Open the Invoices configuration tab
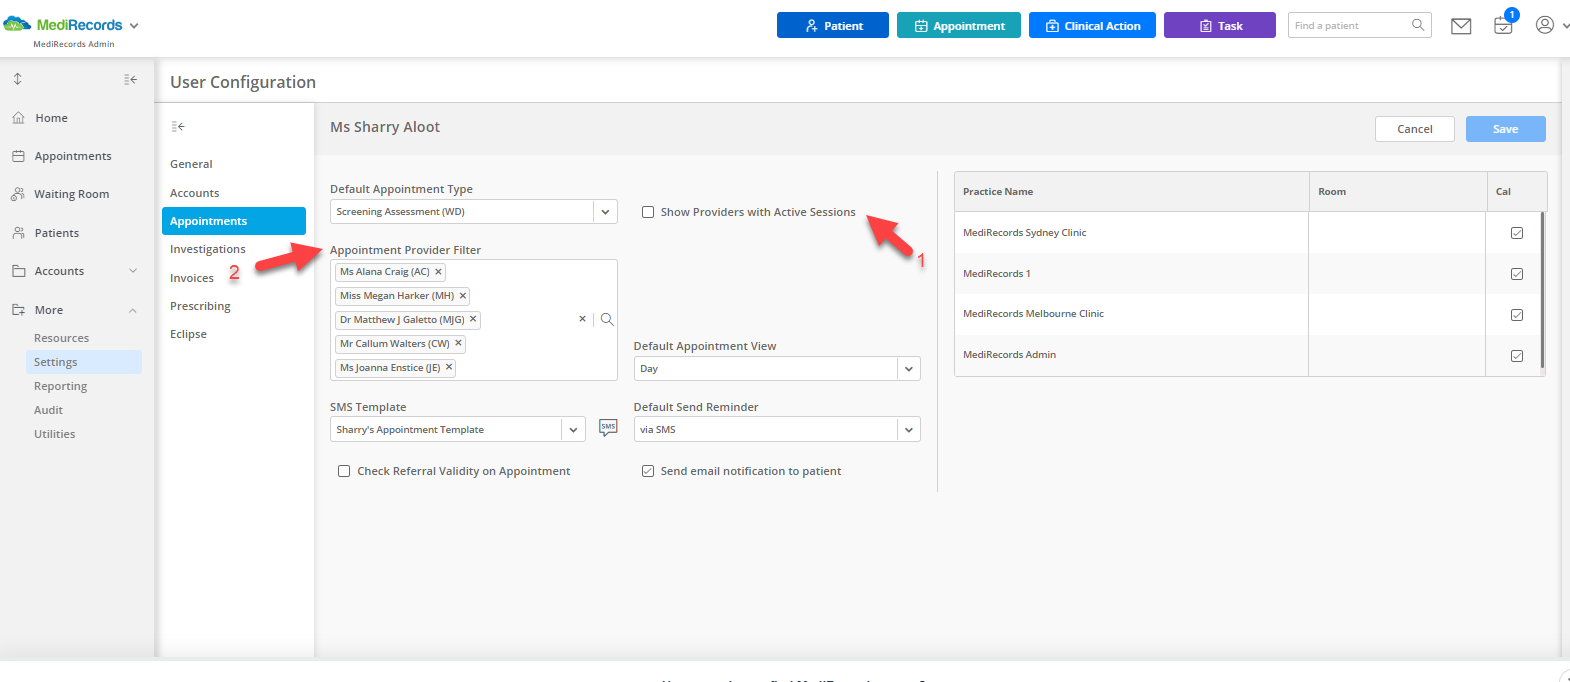1570x682 pixels. point(192,278)
